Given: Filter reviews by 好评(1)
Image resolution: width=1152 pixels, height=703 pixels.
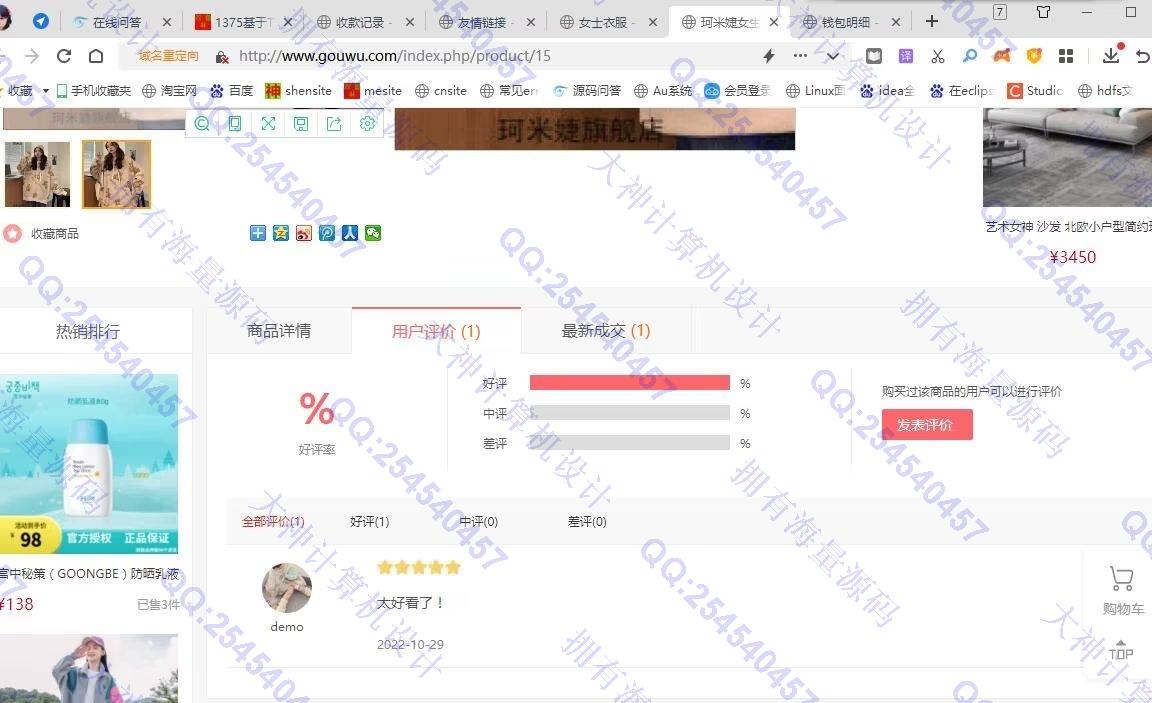Looking at the screenshot, I should tap(369, 522).
